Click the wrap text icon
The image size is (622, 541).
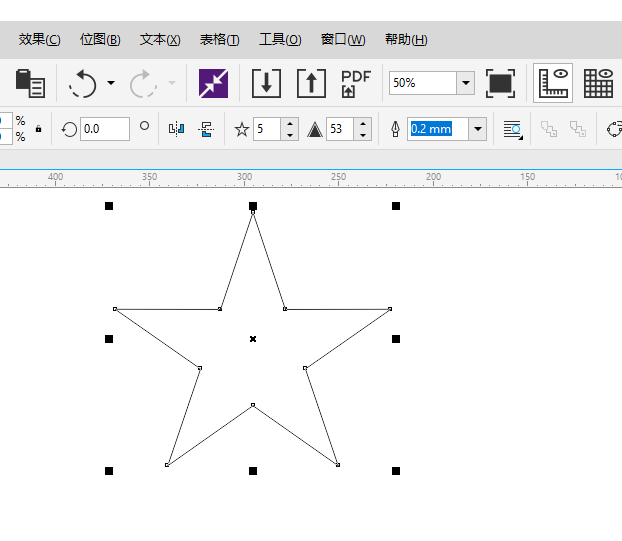coord(513,130)
